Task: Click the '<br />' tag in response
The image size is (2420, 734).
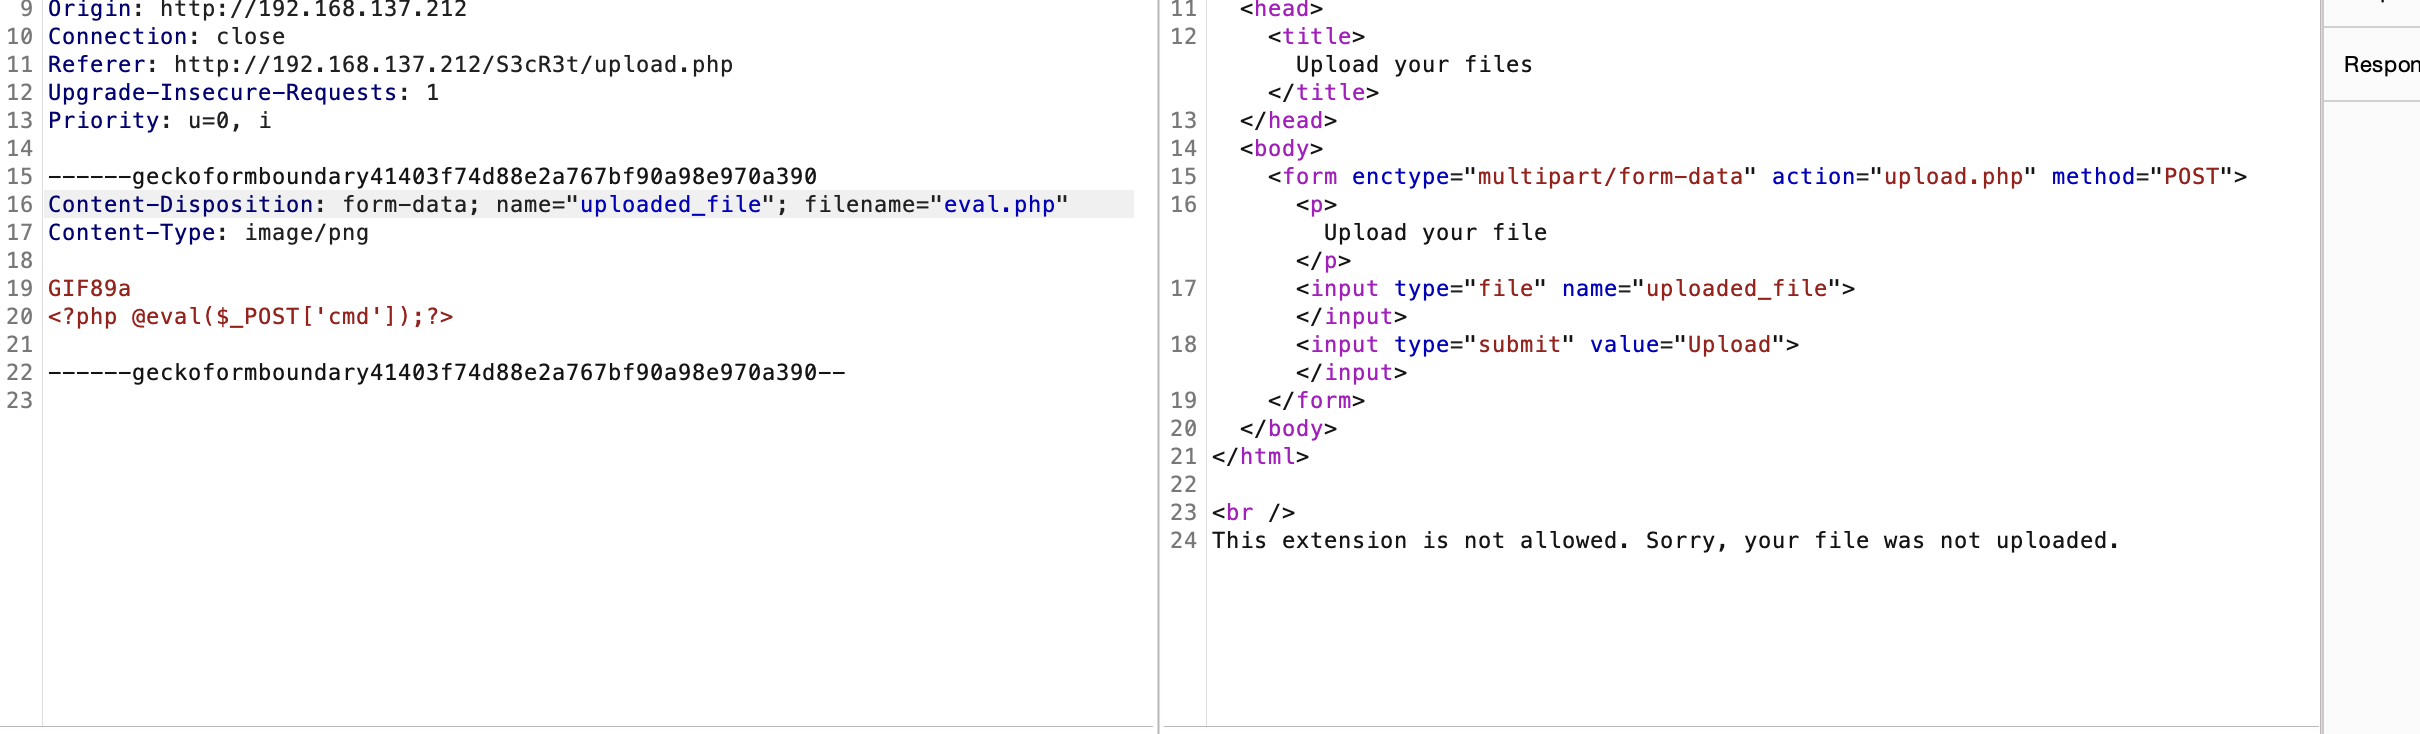Action: 1253,513
